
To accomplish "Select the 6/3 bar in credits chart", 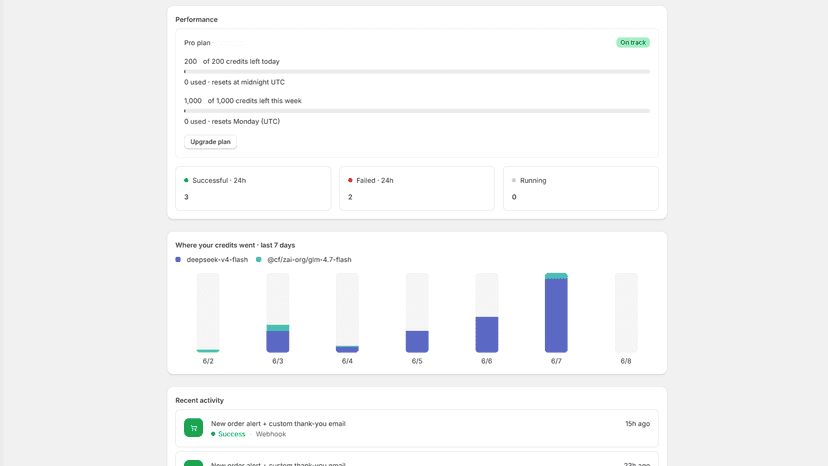I will click(x=278, y=313).
